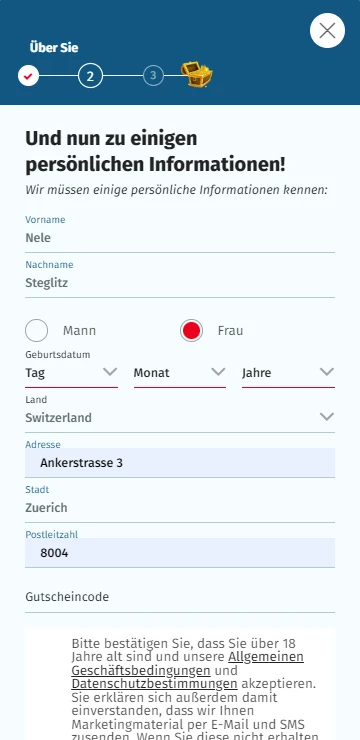Open the Monat birthday dropdown

pyautogui.click(x=180, y=373)
